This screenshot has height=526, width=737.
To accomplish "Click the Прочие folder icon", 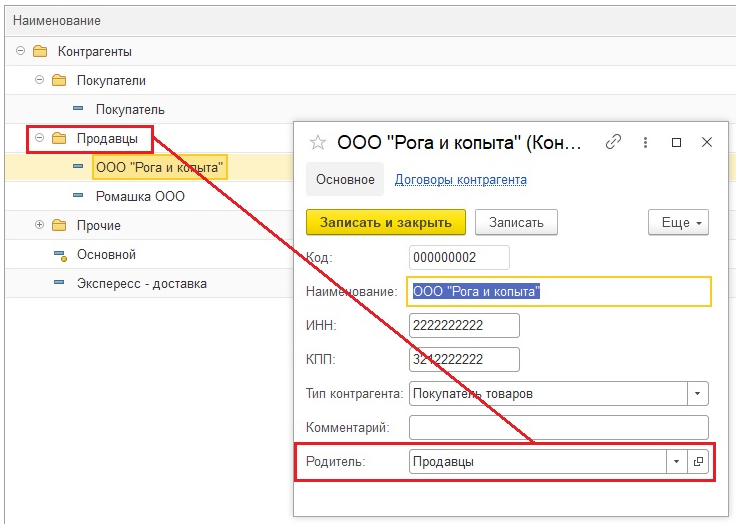I will pos(59,225).
